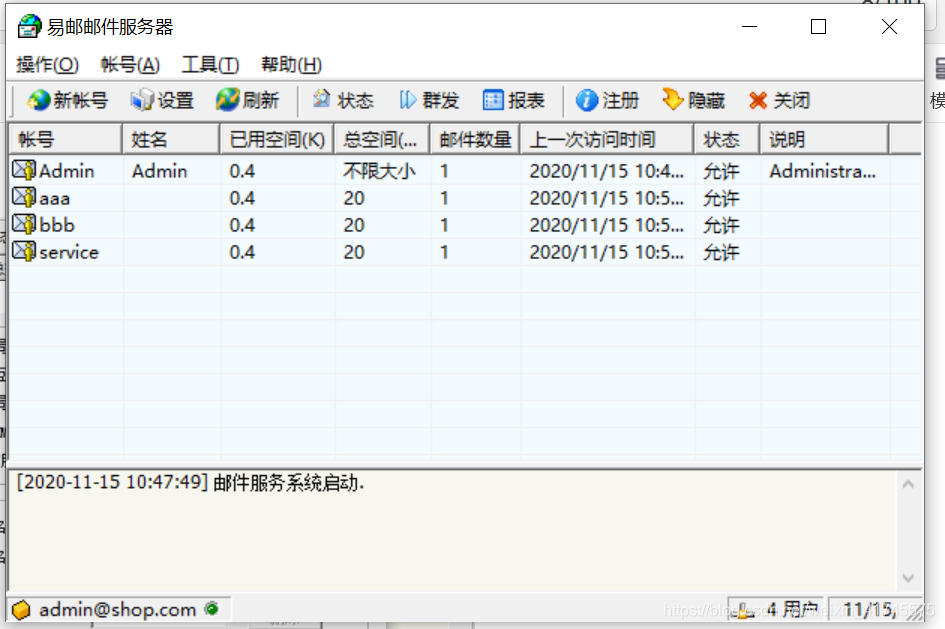
Task: Click total space value 20 in bbb row
Action: point(354,225)
